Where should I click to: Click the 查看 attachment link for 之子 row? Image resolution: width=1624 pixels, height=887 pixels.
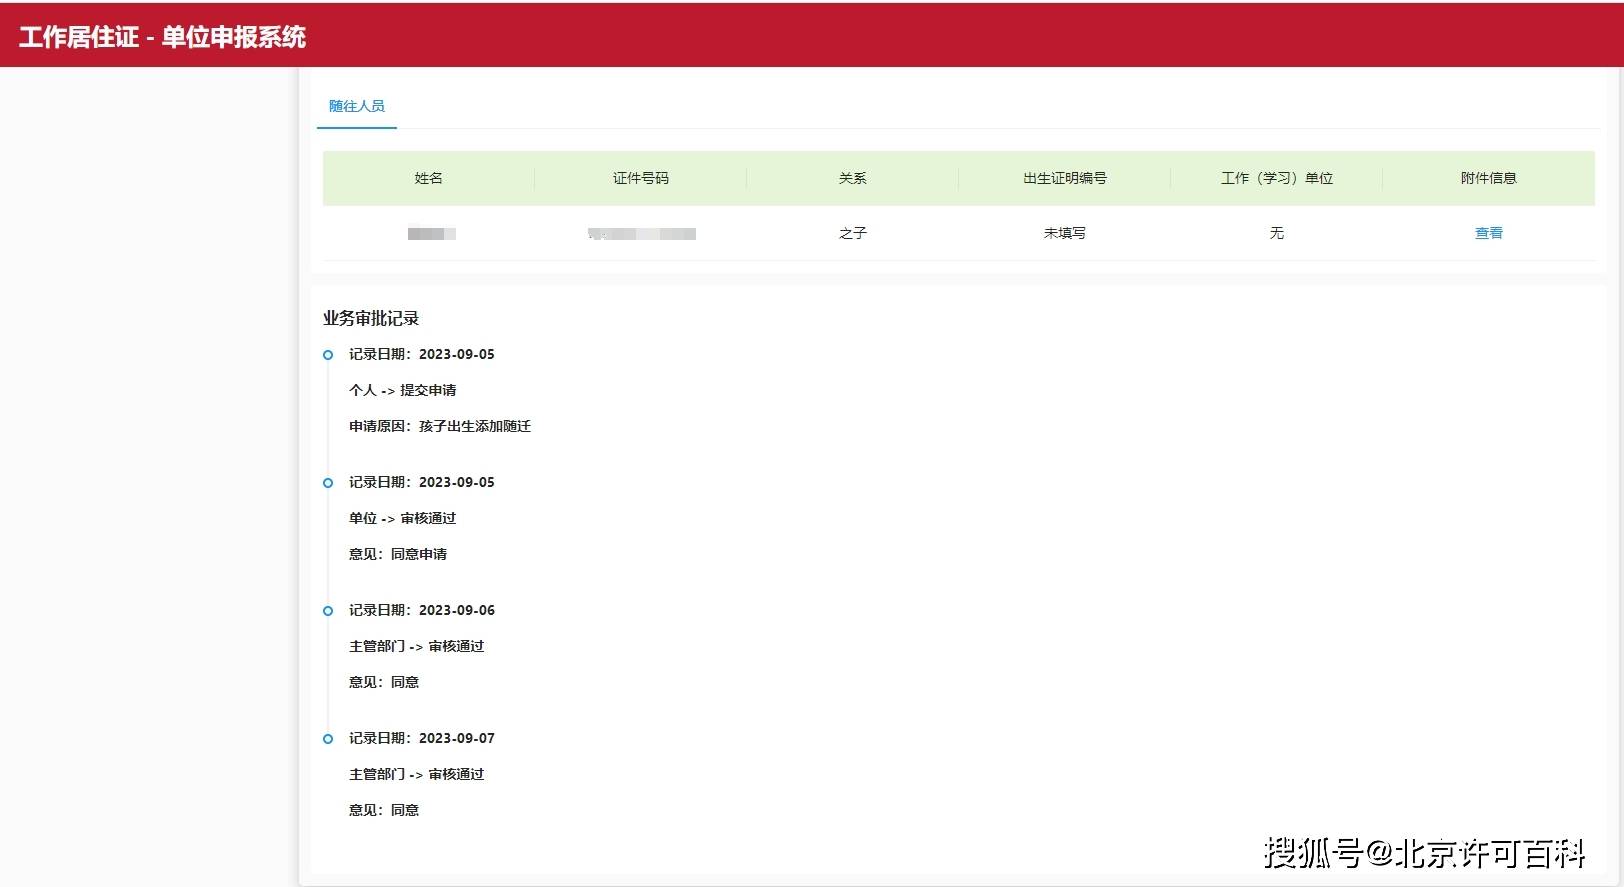point(1488,233)
